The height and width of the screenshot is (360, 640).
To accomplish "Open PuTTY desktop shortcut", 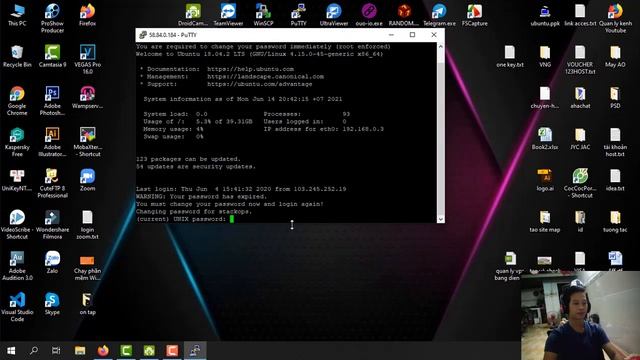I will [298, 15].
